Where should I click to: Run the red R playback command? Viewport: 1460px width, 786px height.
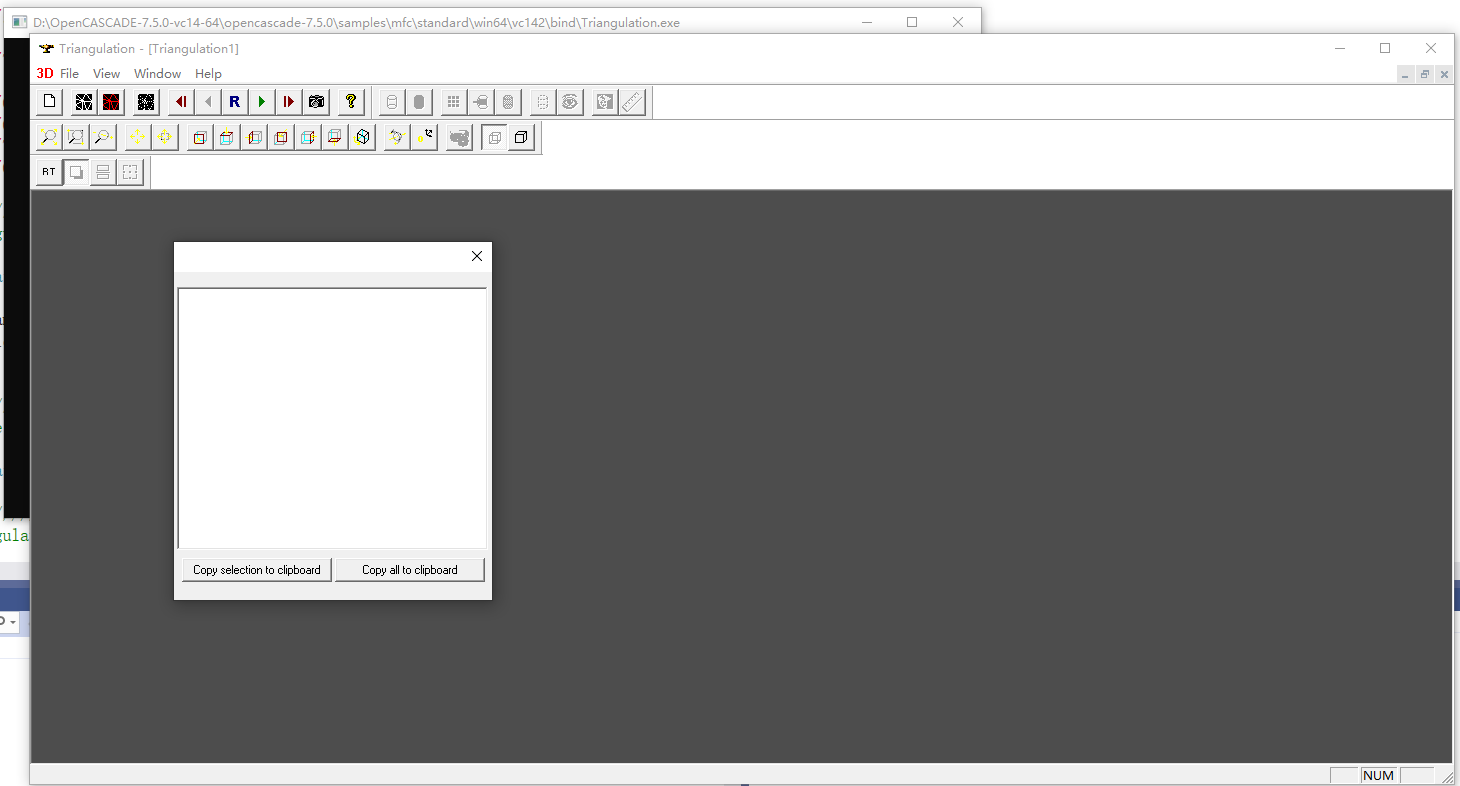click(234, 101)
